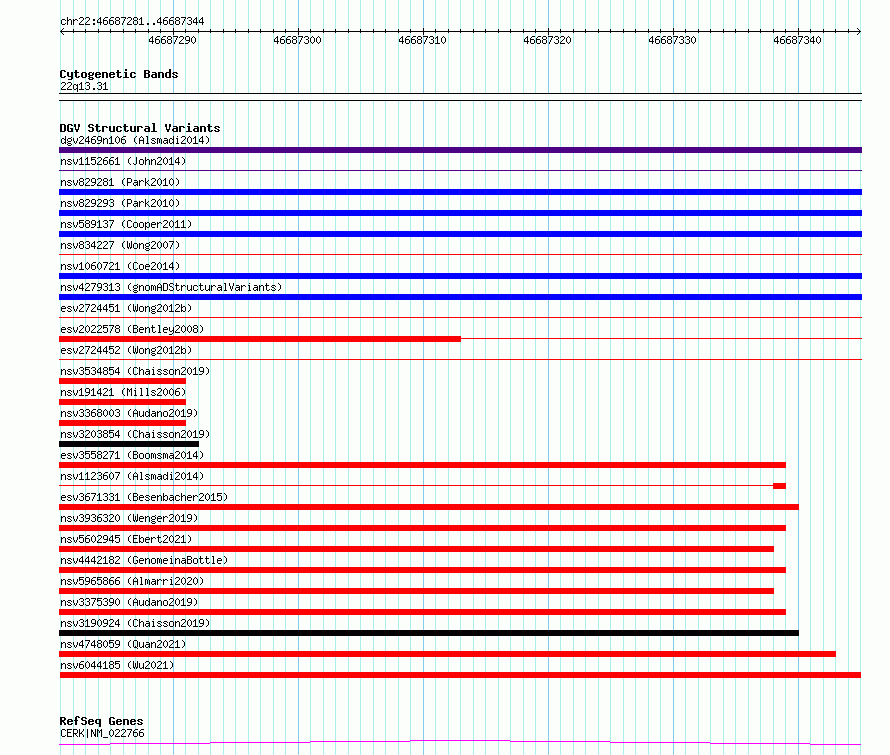Click ruler position 46687310
Screen dimensions: 890x755
pyautogui.click(x=422, y=40)
